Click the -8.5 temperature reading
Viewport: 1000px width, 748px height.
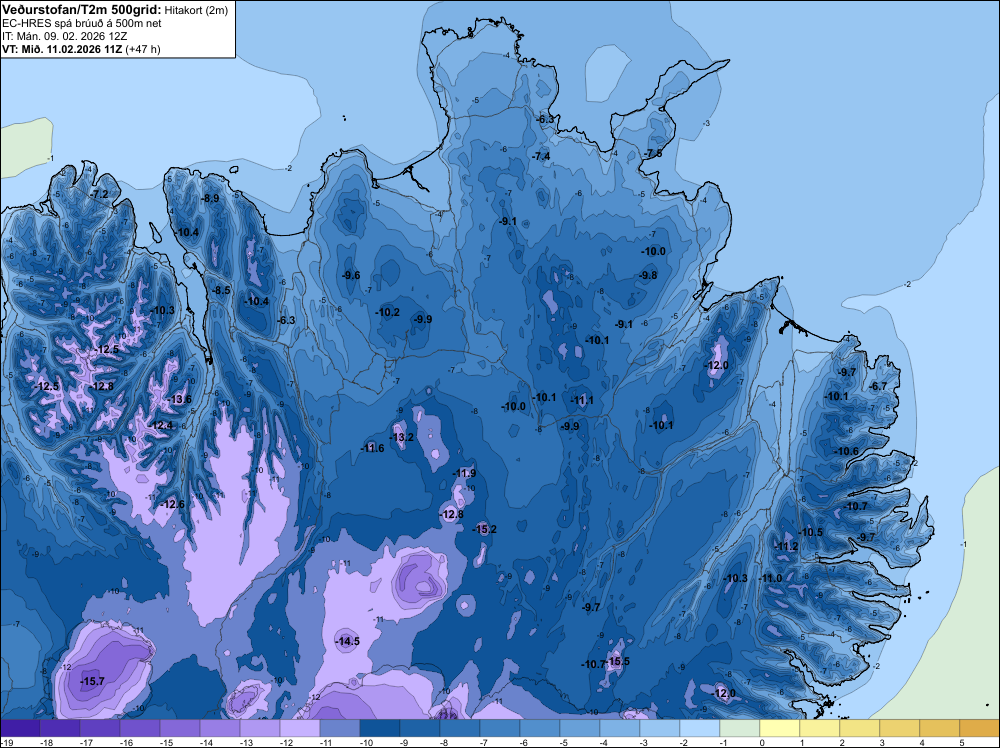[221, 290]
